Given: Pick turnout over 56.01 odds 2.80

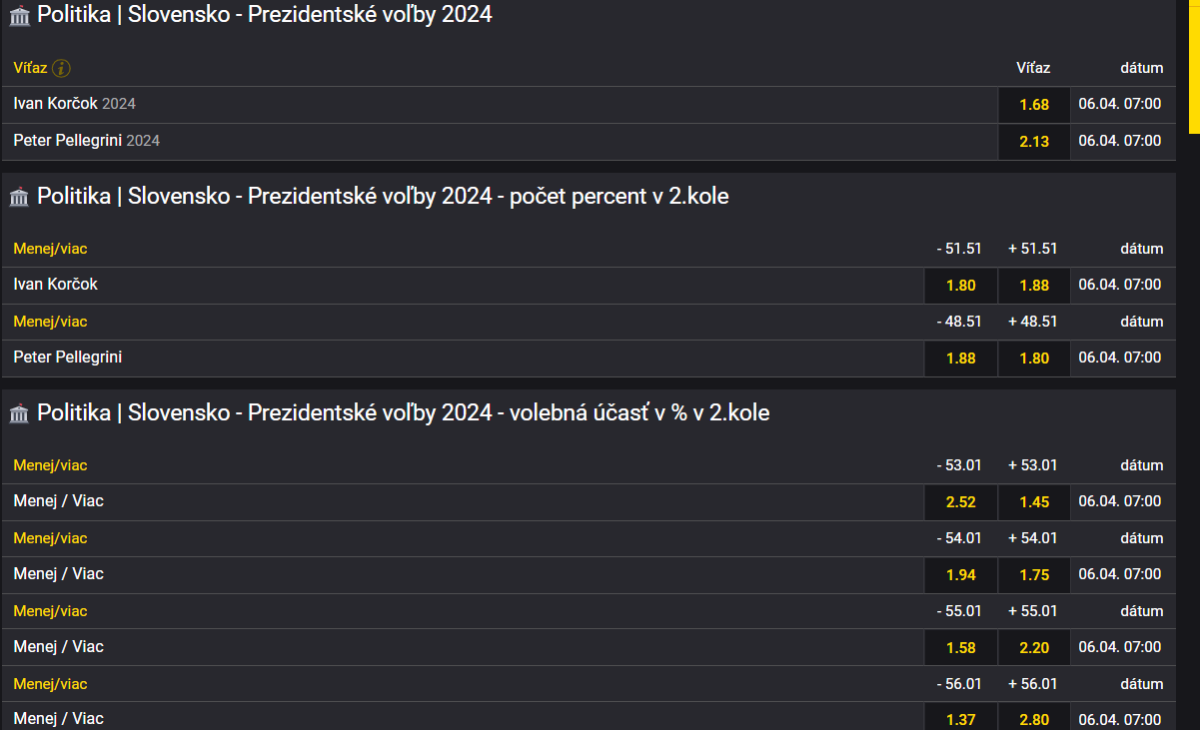Looking at the screenshot, I should 1034,720.
